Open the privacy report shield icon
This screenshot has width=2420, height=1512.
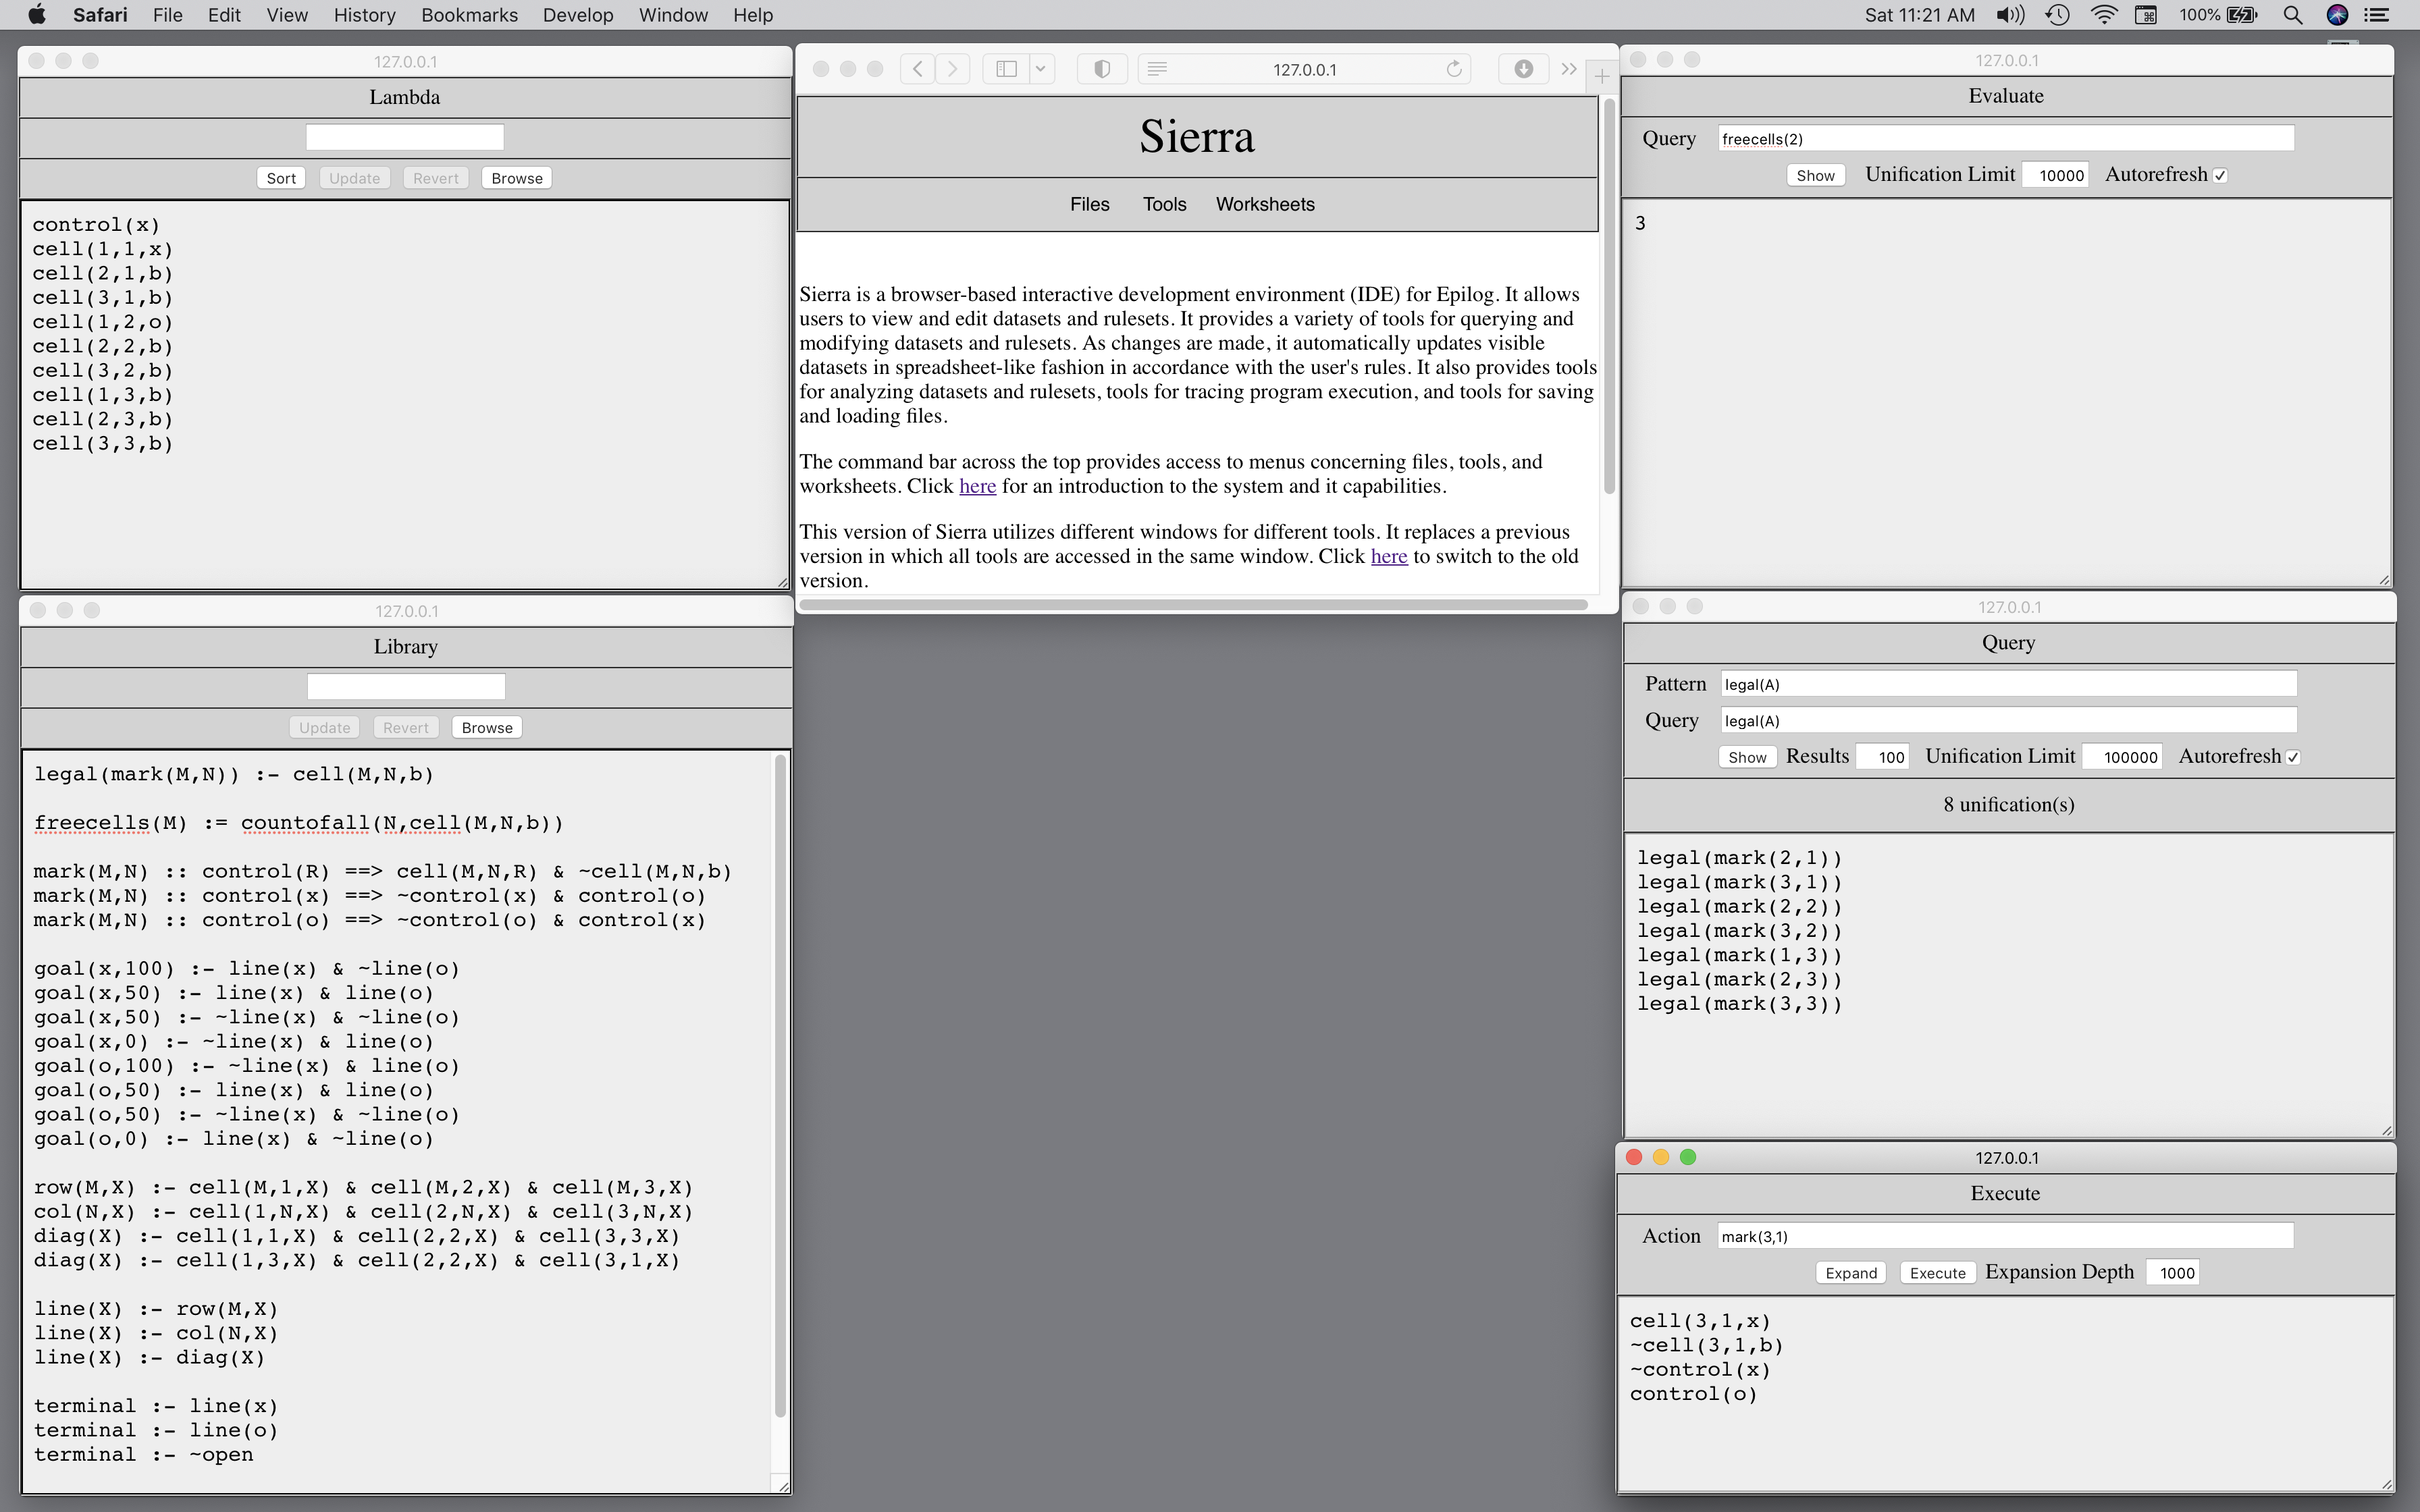[x=1102, y=69]
